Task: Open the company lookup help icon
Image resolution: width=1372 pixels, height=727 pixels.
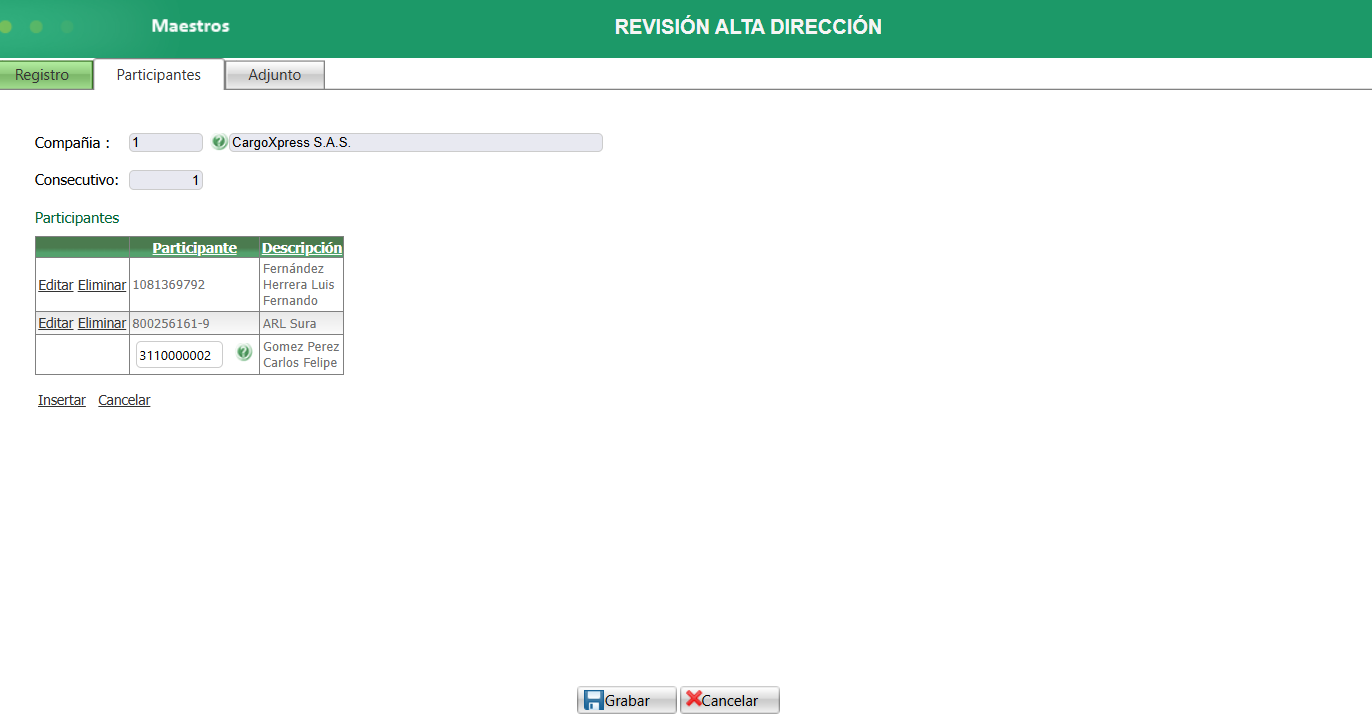Action: pyautogui.click(x=219, y=142)
